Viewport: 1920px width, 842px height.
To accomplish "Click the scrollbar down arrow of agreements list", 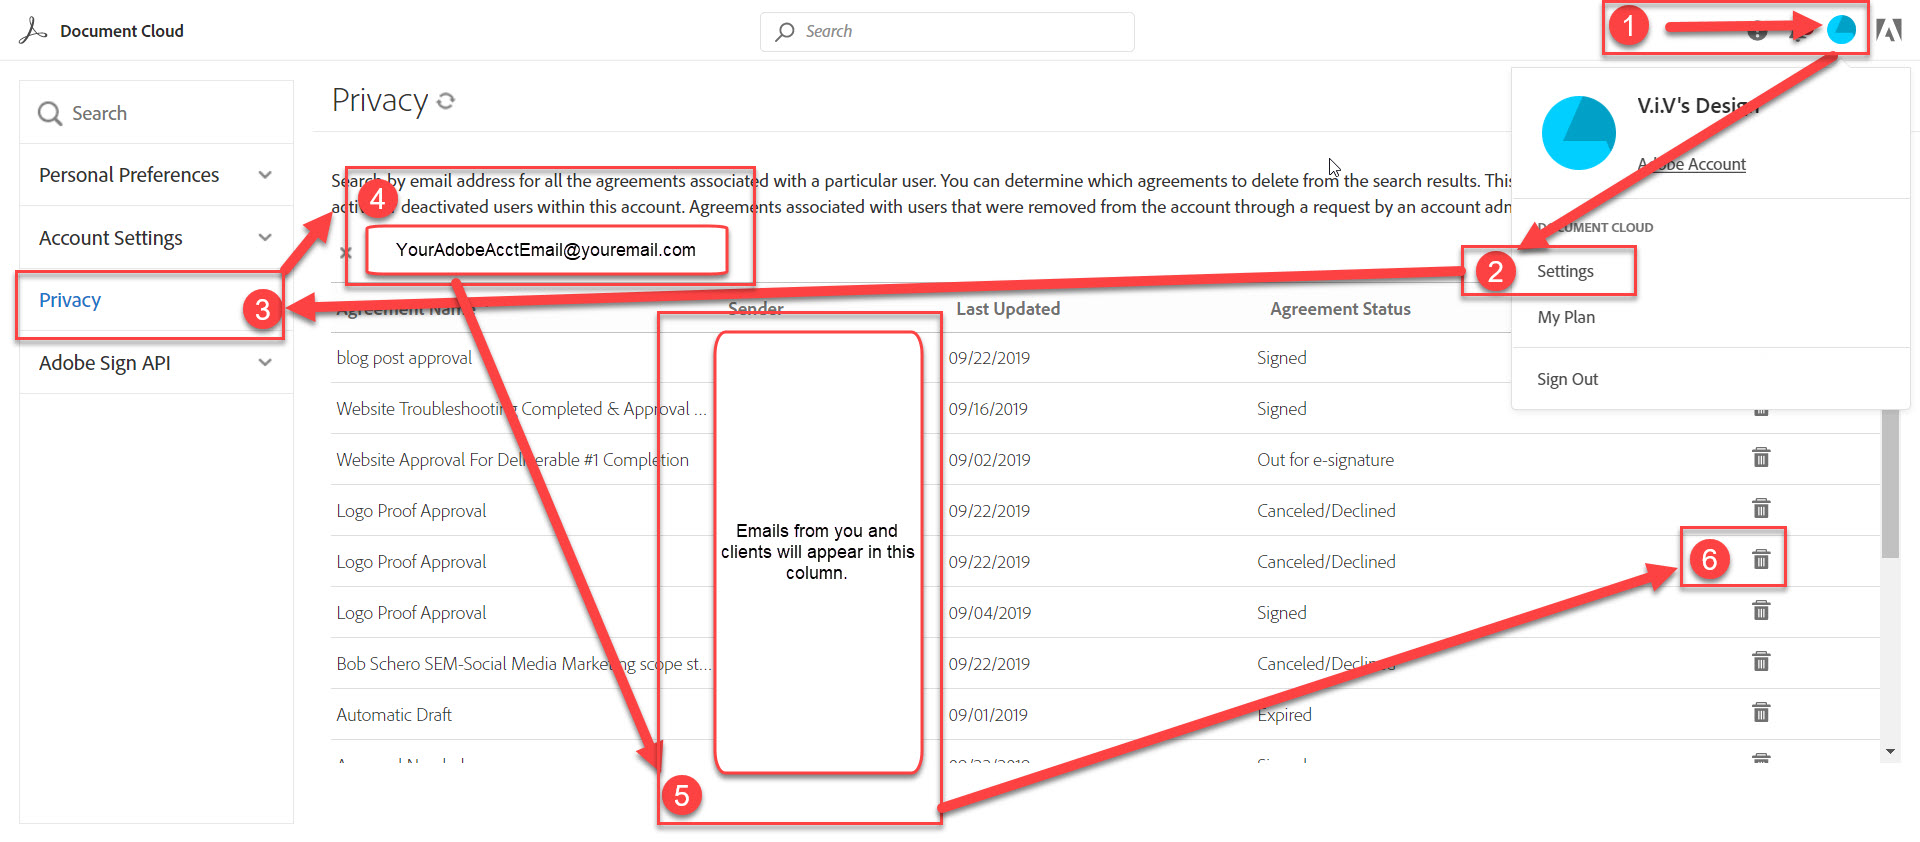I will pyautogui.click(x=1890, y=751).
